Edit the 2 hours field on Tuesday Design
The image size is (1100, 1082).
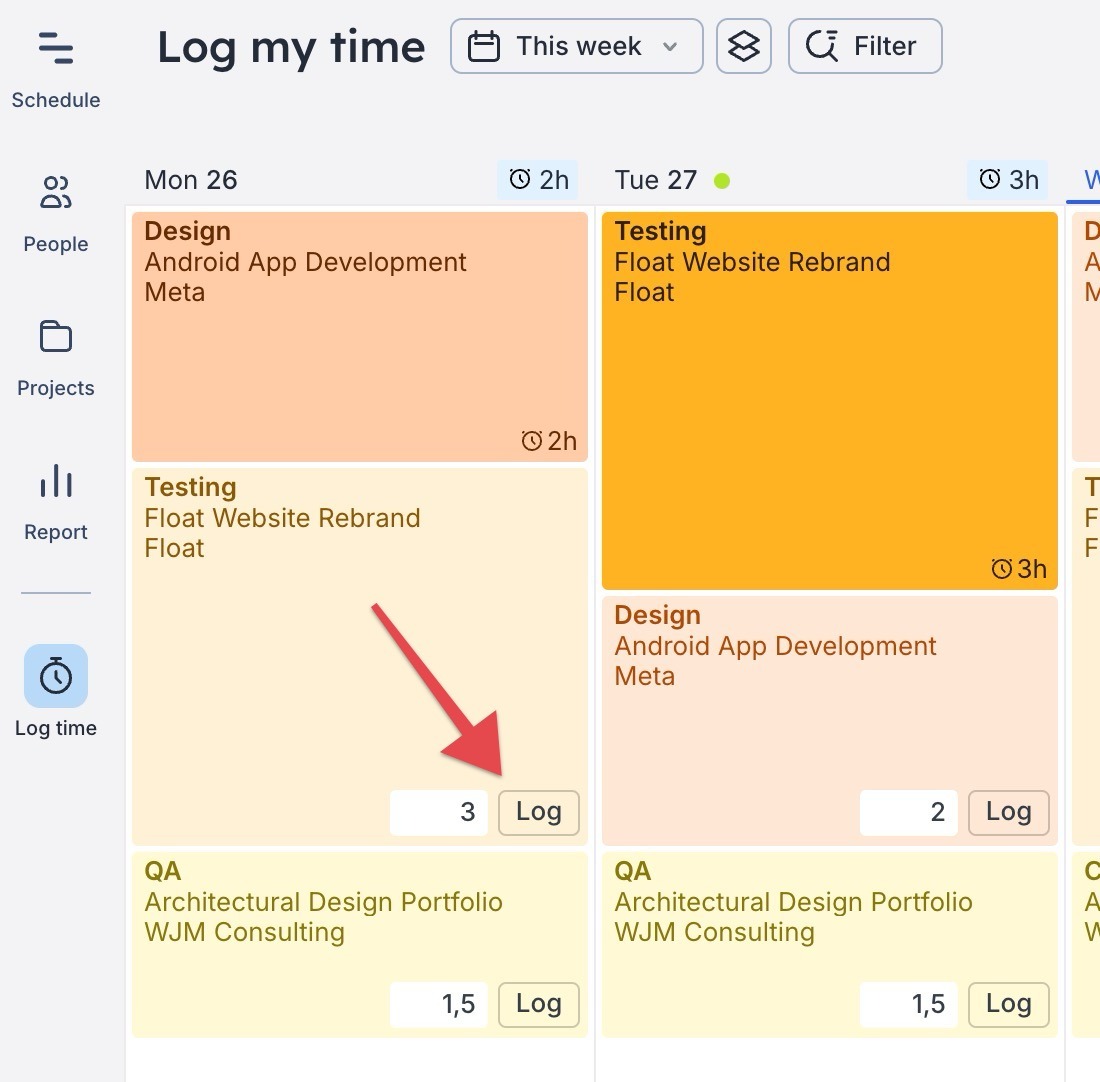(x=909, y=812)
